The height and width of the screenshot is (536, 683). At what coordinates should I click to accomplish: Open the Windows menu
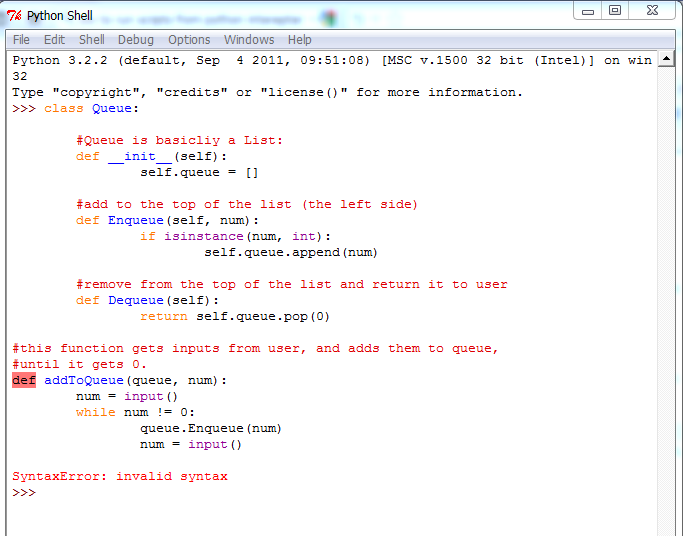pos(249,40)
